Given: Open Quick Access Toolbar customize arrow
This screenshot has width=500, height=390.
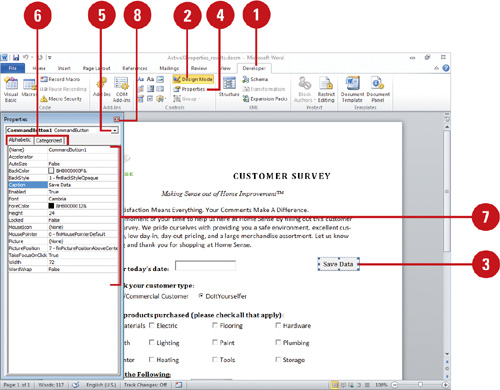Looking at the screenshot, I should click(50, 58).
